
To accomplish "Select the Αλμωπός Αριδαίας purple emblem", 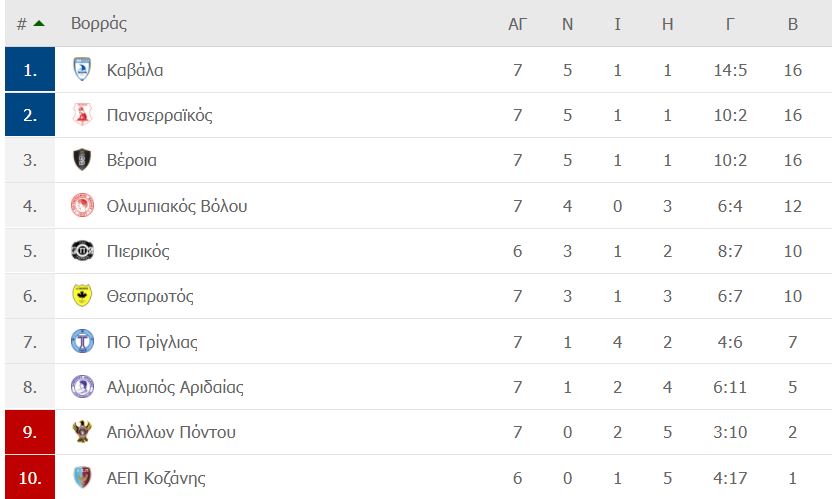I will (x=82, y=386).
